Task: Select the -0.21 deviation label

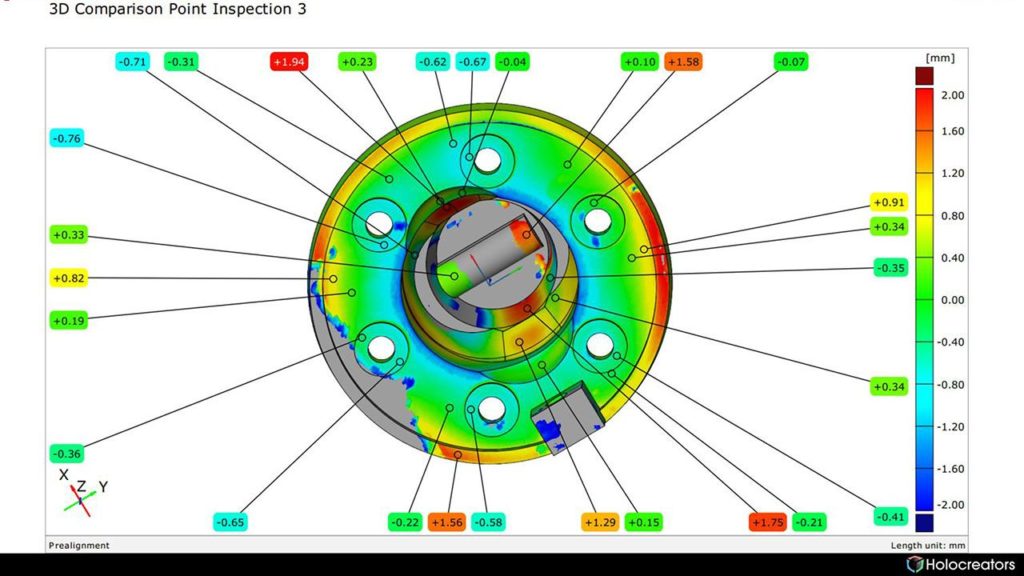Action: (809, 522)
